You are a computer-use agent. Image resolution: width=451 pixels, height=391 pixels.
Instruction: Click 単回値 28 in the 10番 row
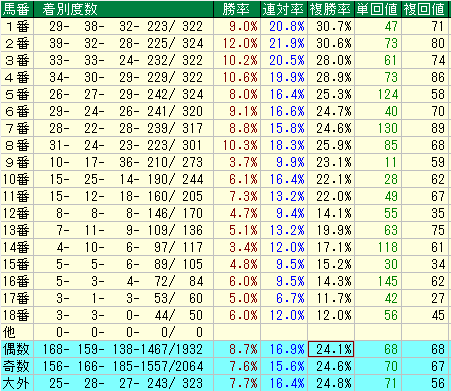(x=378, y=179)
